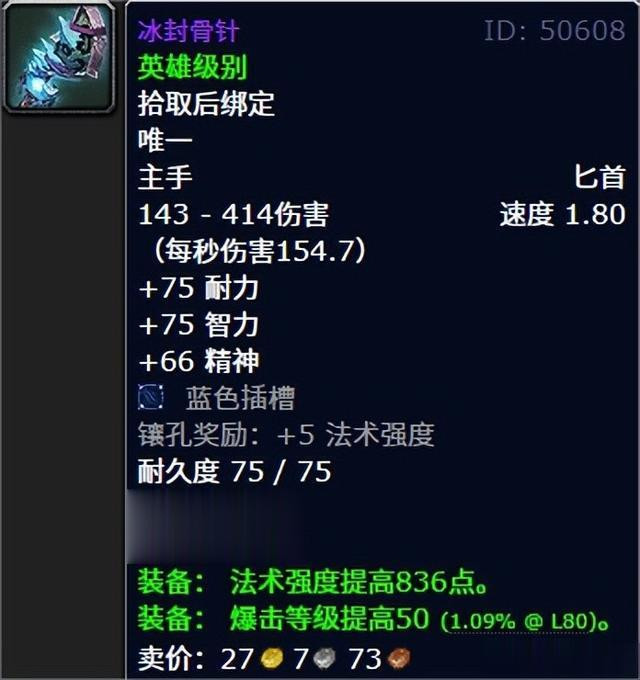Click the blue socket gem icon
This screenshot has height=680, width=640.
(x=150, y=397)
